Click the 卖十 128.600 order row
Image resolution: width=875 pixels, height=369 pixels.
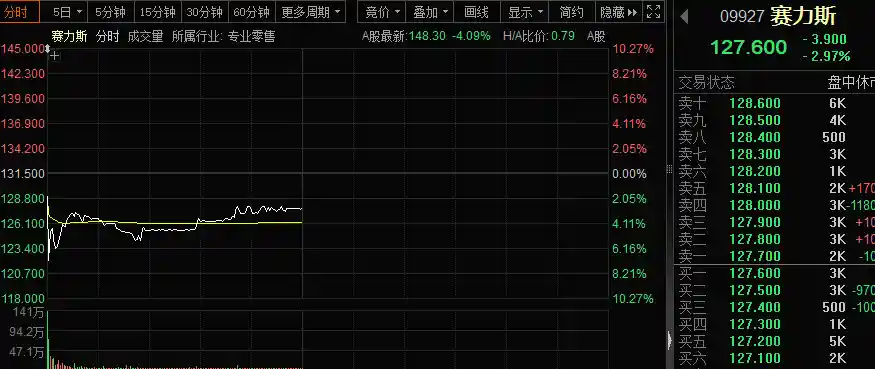pos(775,103)
